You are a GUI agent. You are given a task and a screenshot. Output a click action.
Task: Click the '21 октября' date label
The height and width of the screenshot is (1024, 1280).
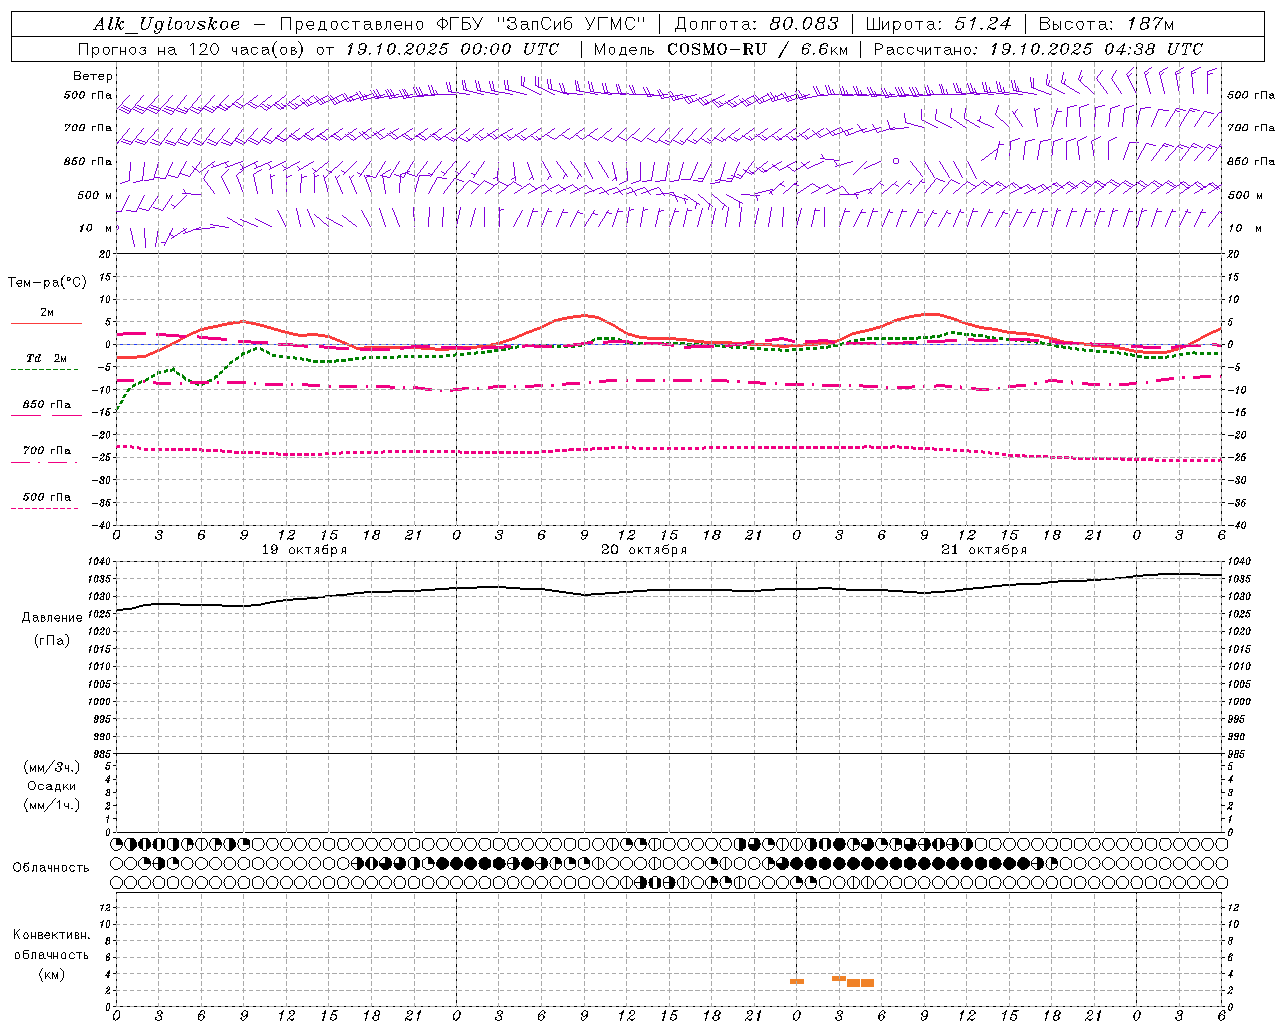pyautogui.click(x=984, y=550)
